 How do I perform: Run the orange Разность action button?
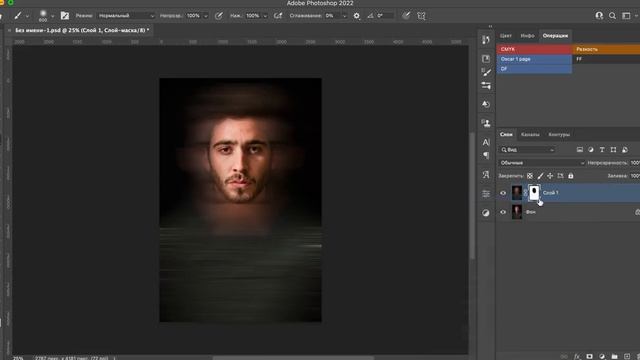pyautogui.click(x=606, y=49)
